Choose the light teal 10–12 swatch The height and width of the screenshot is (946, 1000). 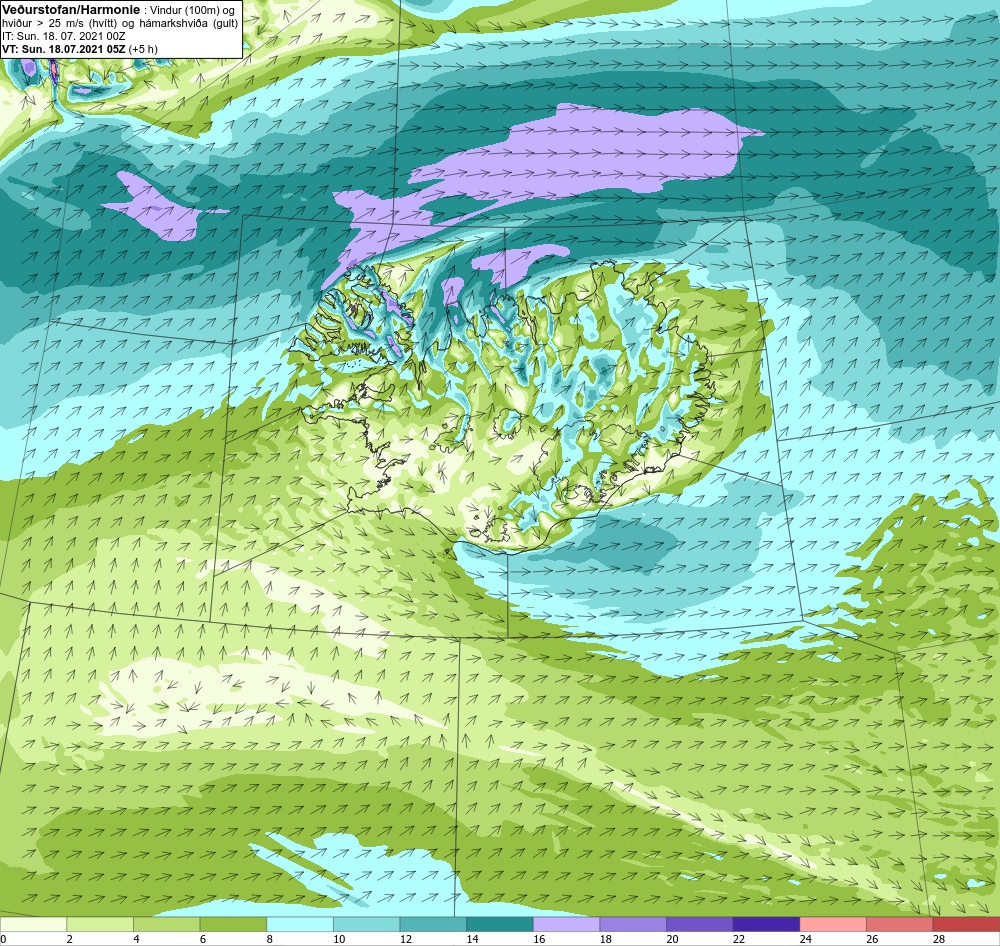coord(366,924)
